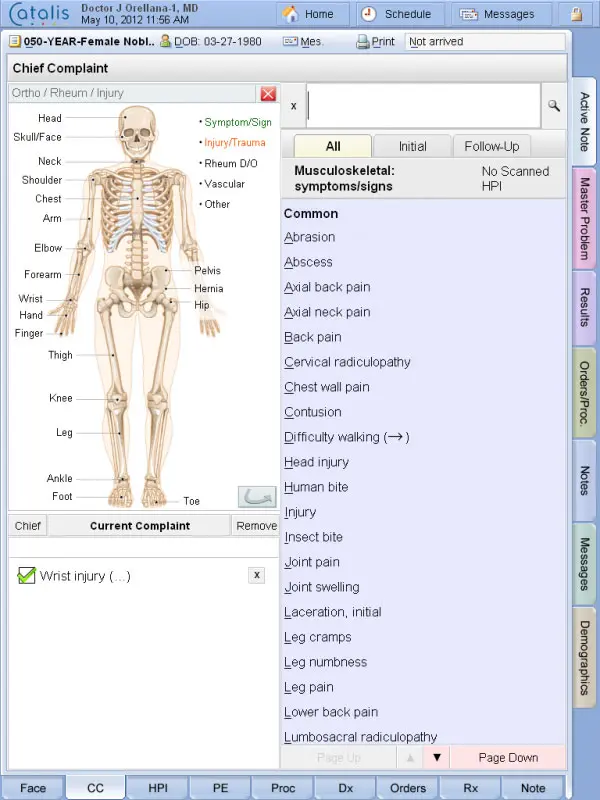Open the Orders/Proc. side tab
This screenshot has width=600, height=800.
coord(584,393)
